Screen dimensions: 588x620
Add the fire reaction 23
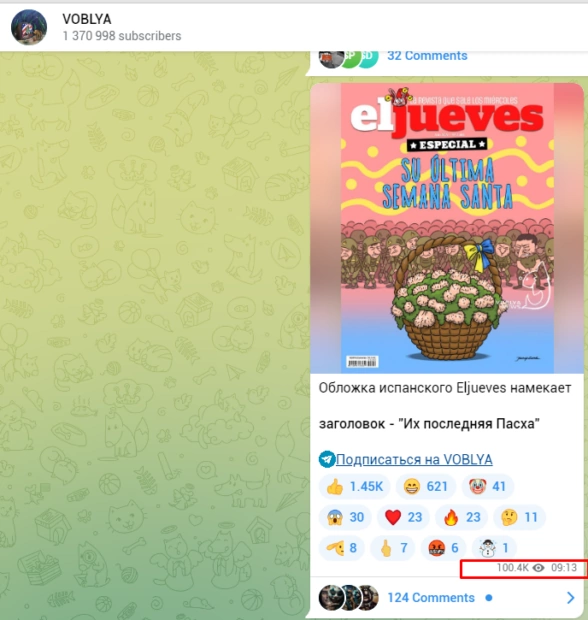pyautogui.click(x=461, y=517)
